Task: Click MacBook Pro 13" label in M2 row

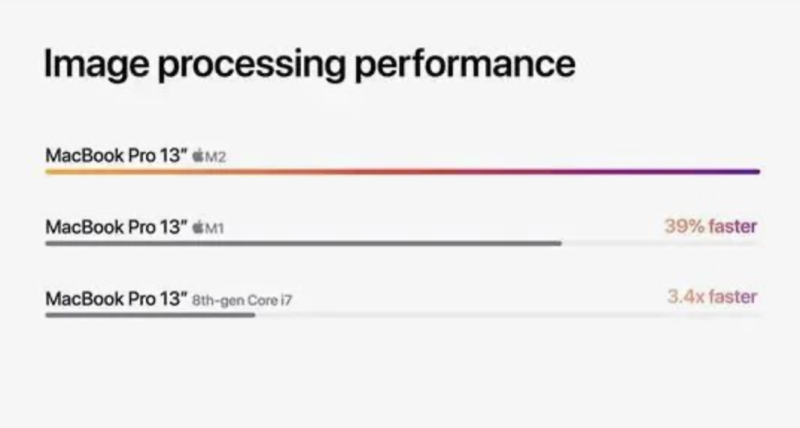Action: (x=116, y=155)
